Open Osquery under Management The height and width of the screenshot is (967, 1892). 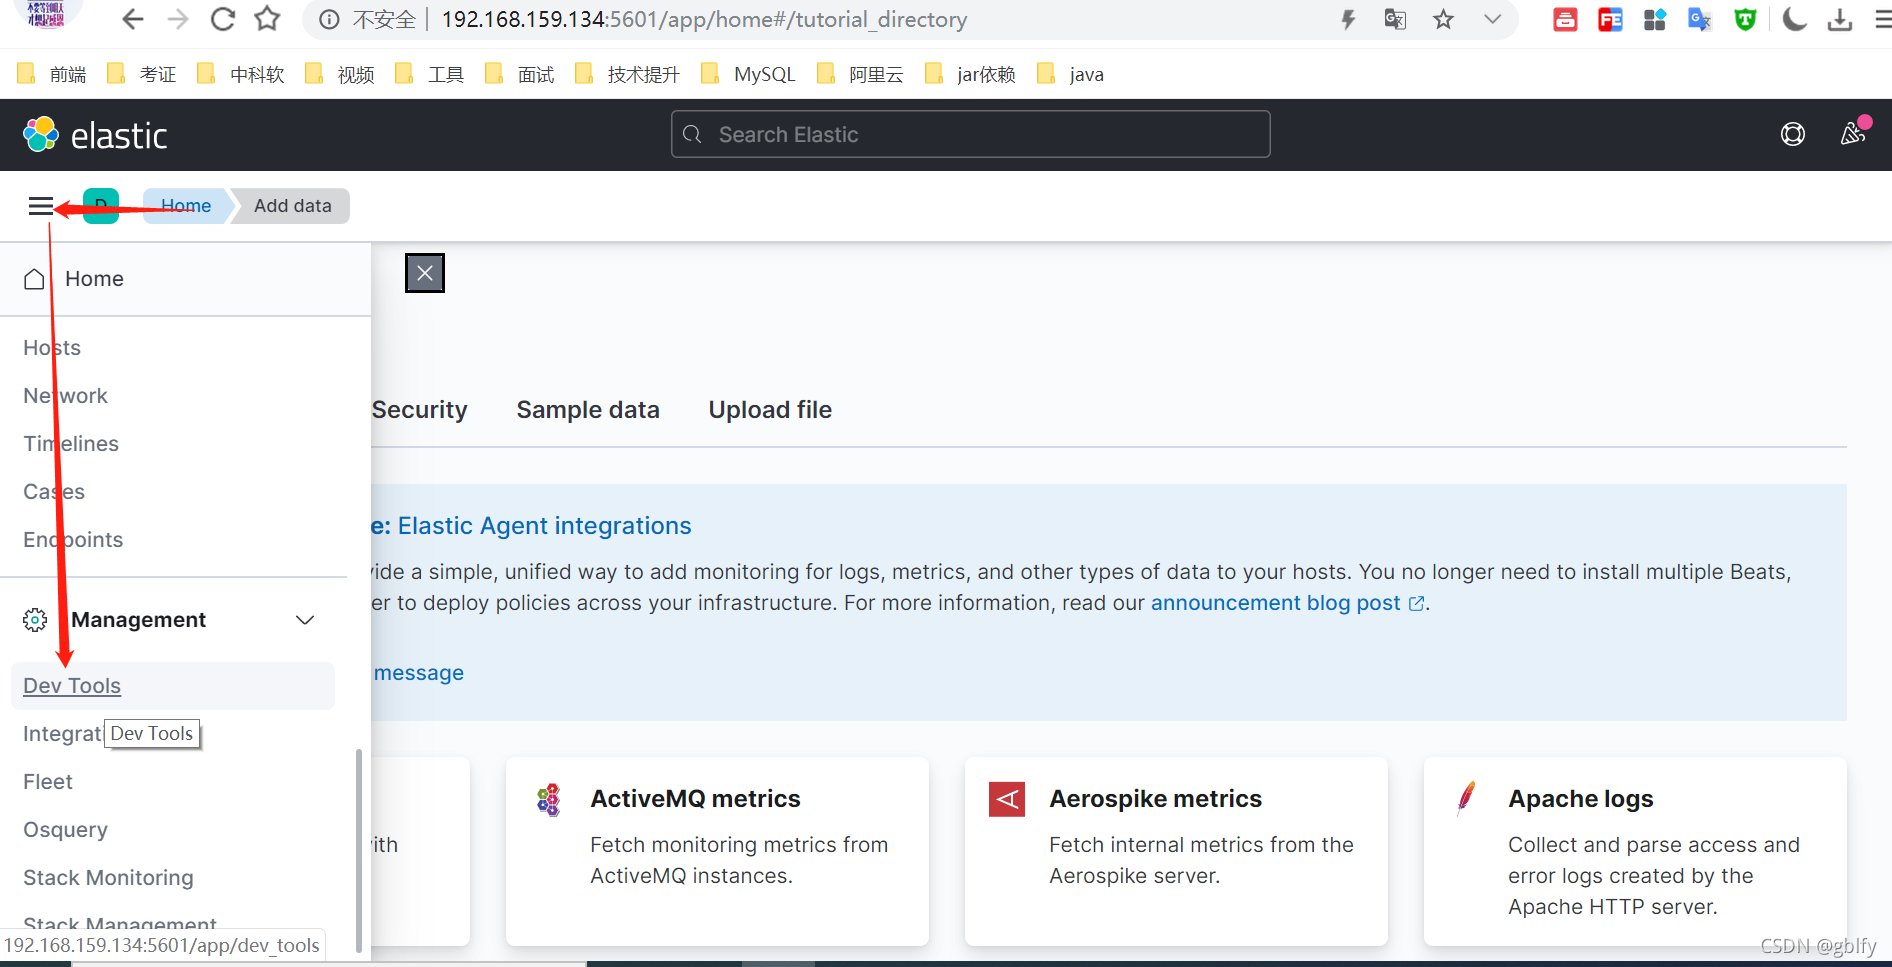(x=65, y=830)
